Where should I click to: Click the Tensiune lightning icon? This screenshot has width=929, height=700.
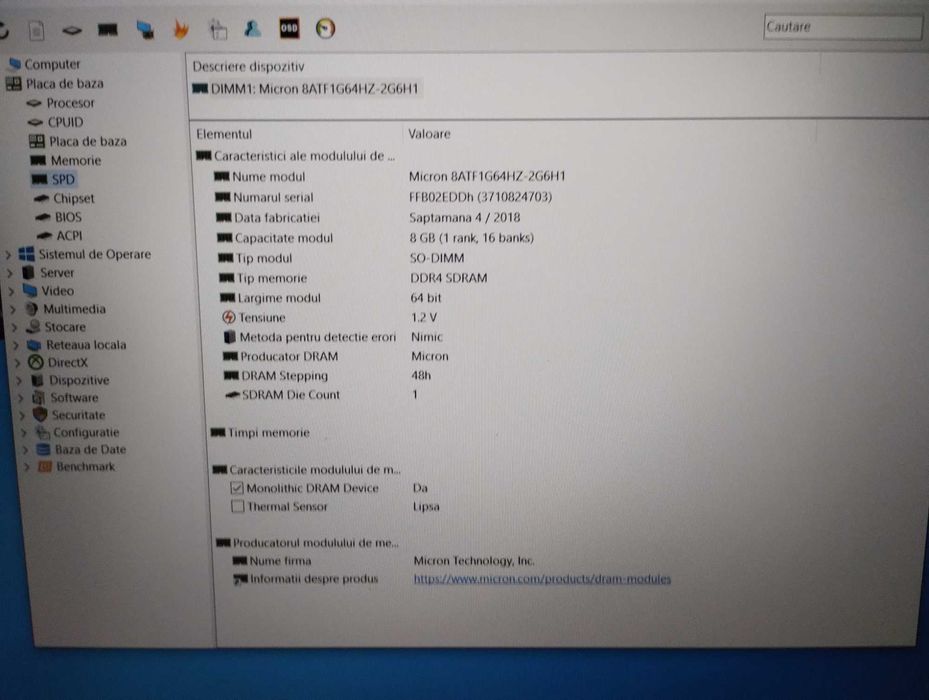coord(229,318)
